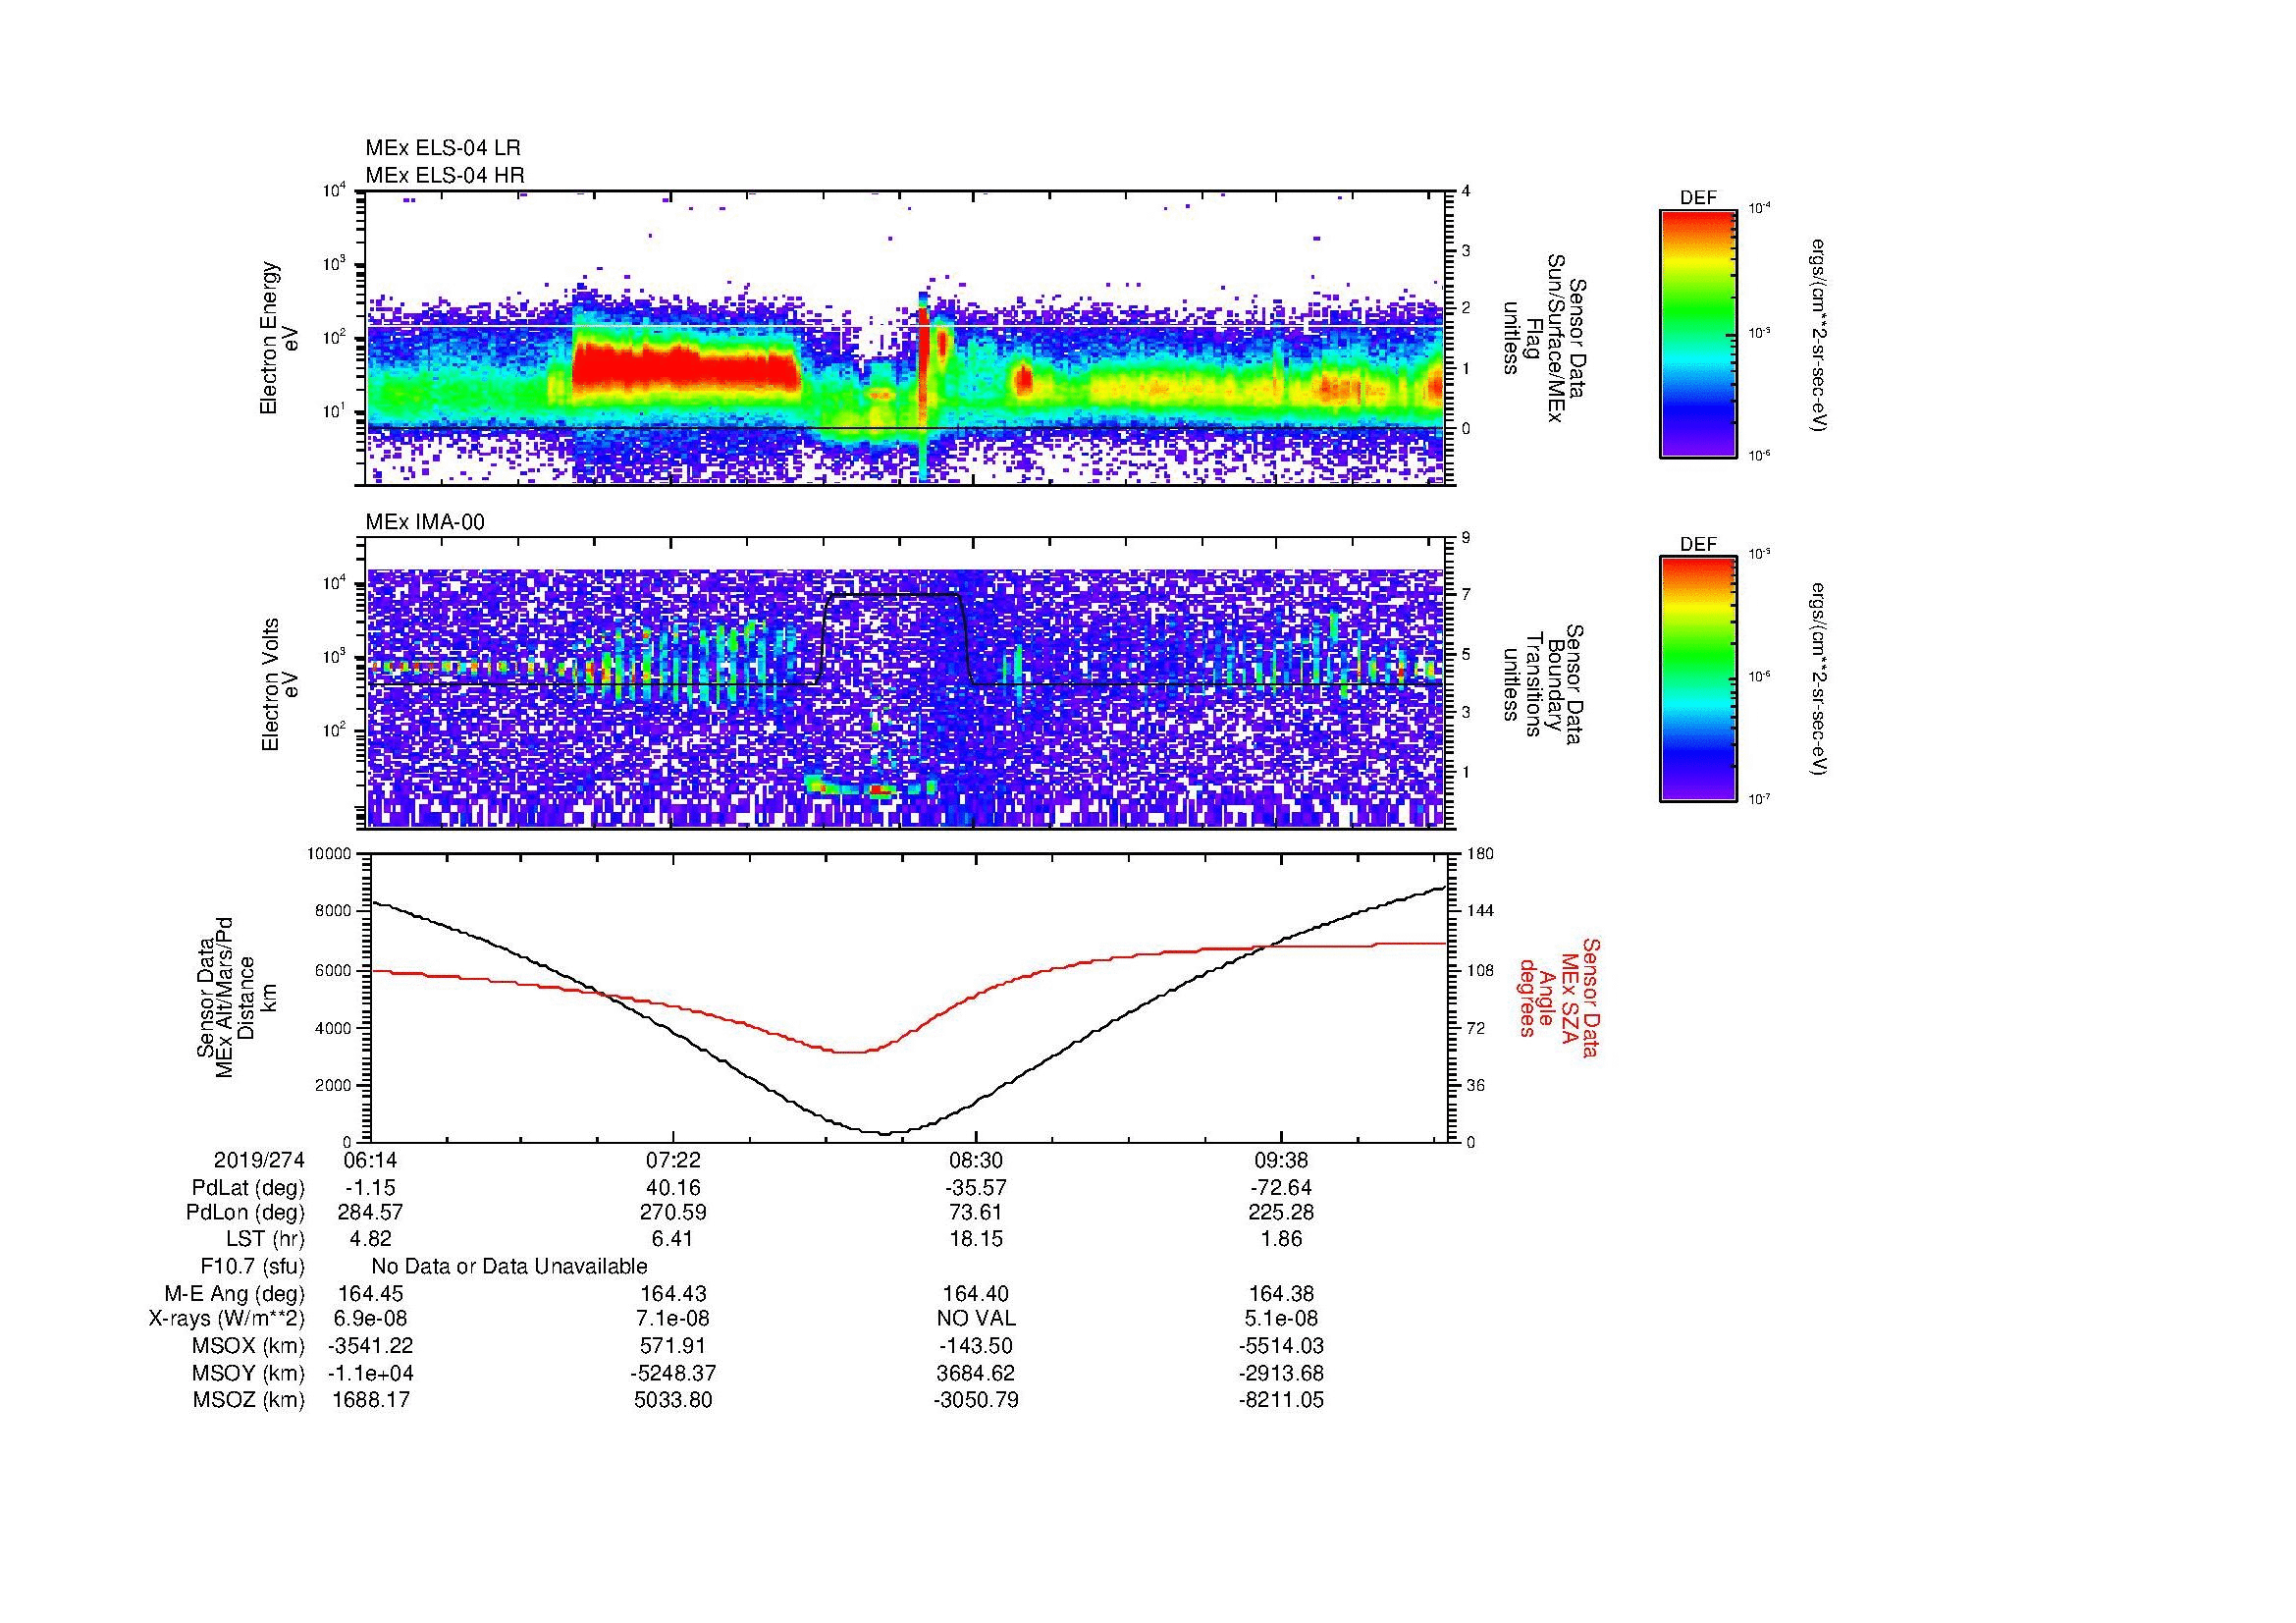The image size is (2296, 1623).
Task: Select the 'MEx ELS-04 HR' title
Action: click(445, 175)
